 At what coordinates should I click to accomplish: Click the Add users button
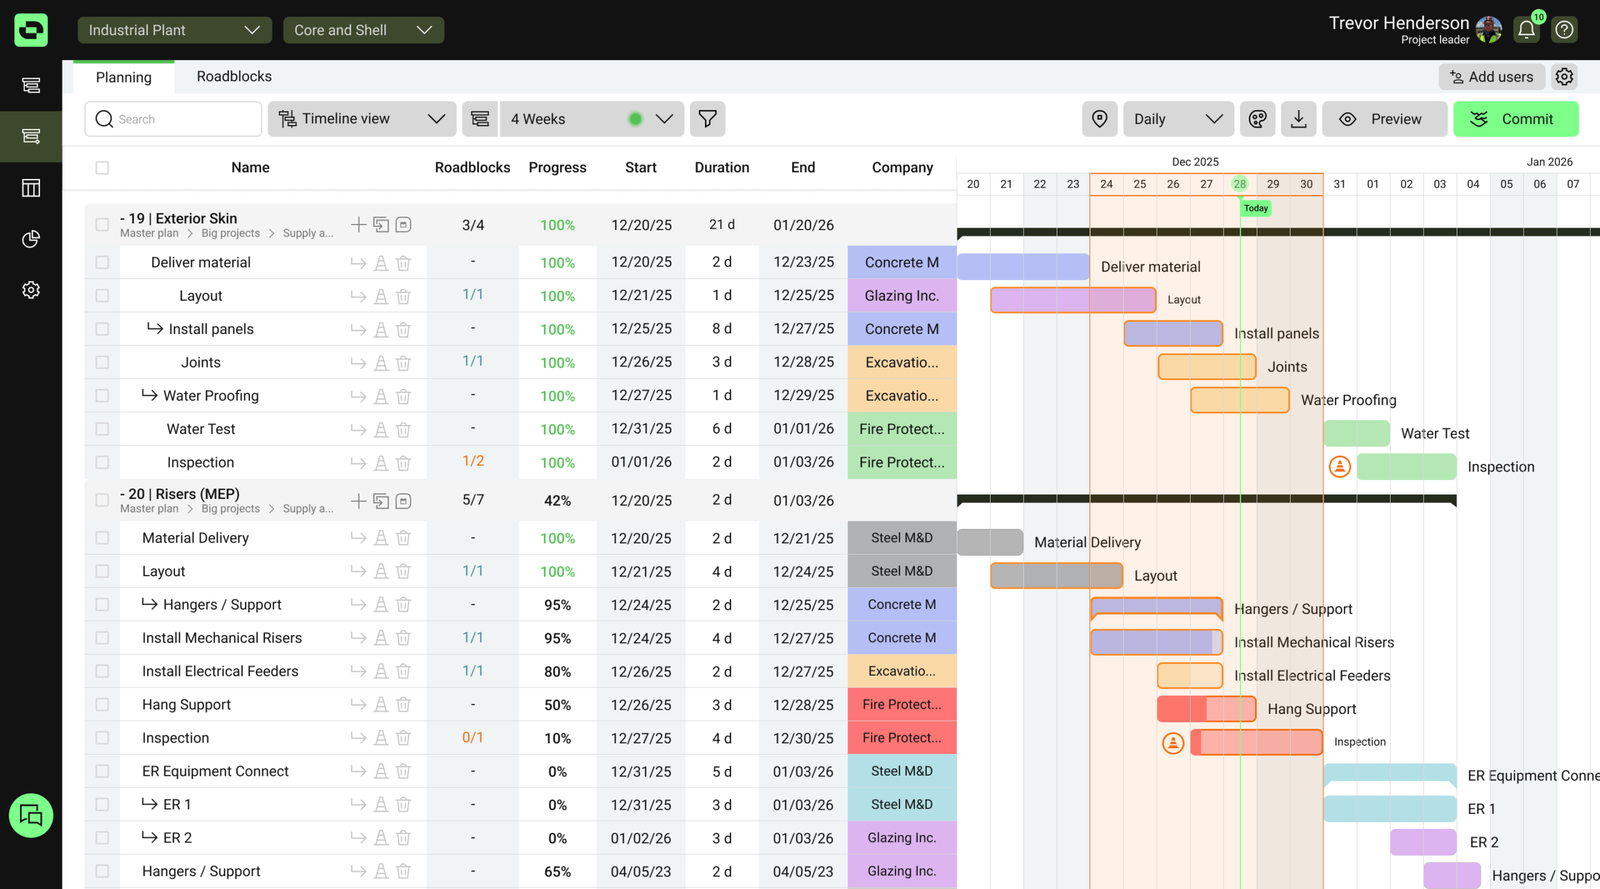[x=1492, y=77]
